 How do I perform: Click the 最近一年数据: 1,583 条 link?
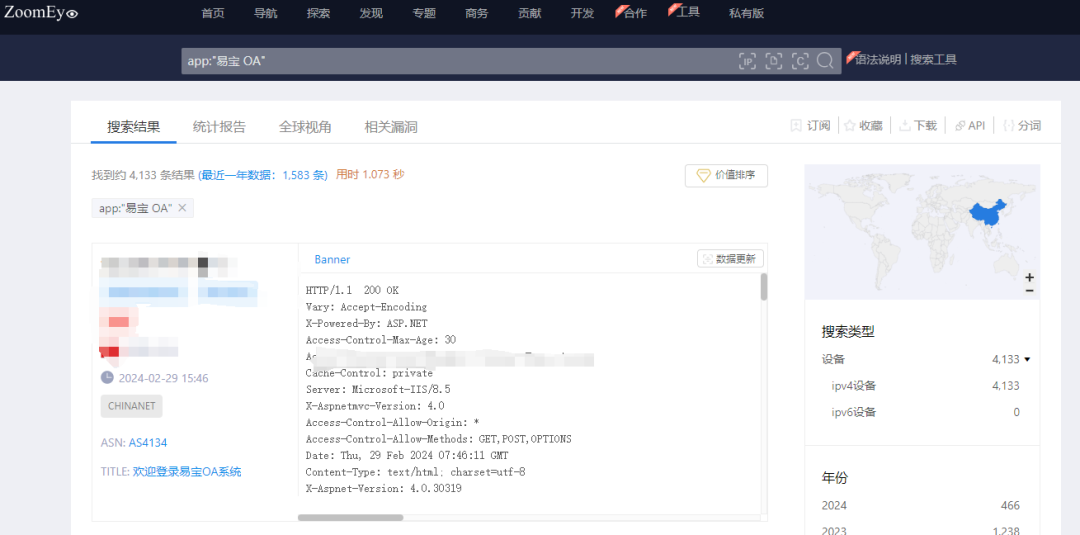(263, 175)
